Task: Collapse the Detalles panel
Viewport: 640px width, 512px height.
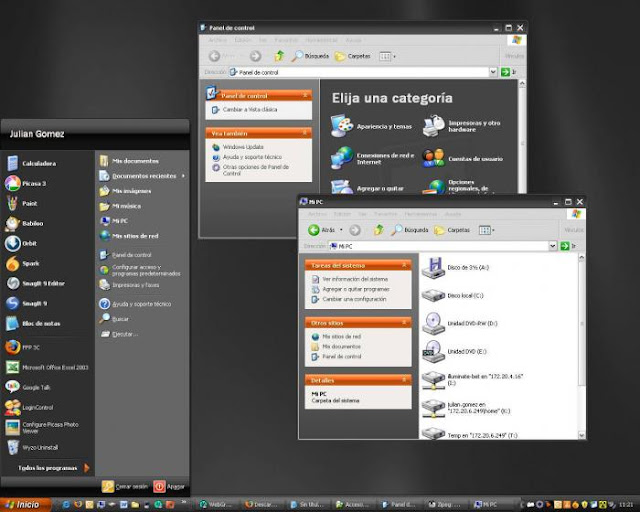Action: [x=404, y=380]
